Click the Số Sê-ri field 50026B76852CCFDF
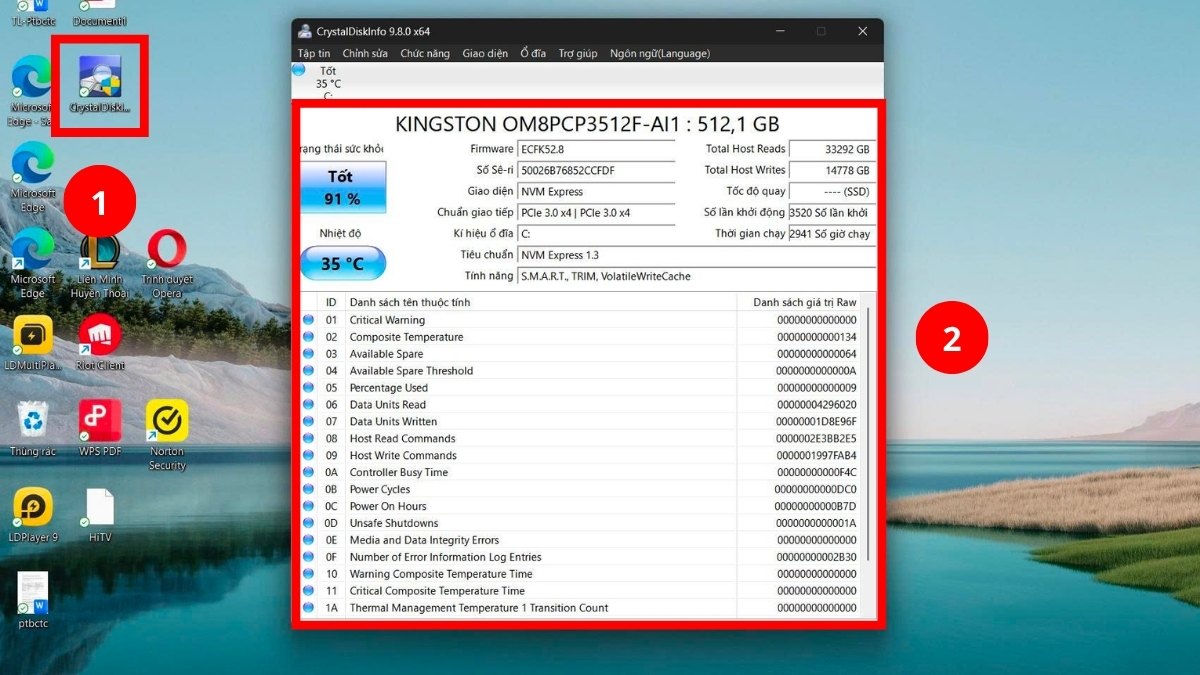The image size is (1200, 675). pos(596,170)
